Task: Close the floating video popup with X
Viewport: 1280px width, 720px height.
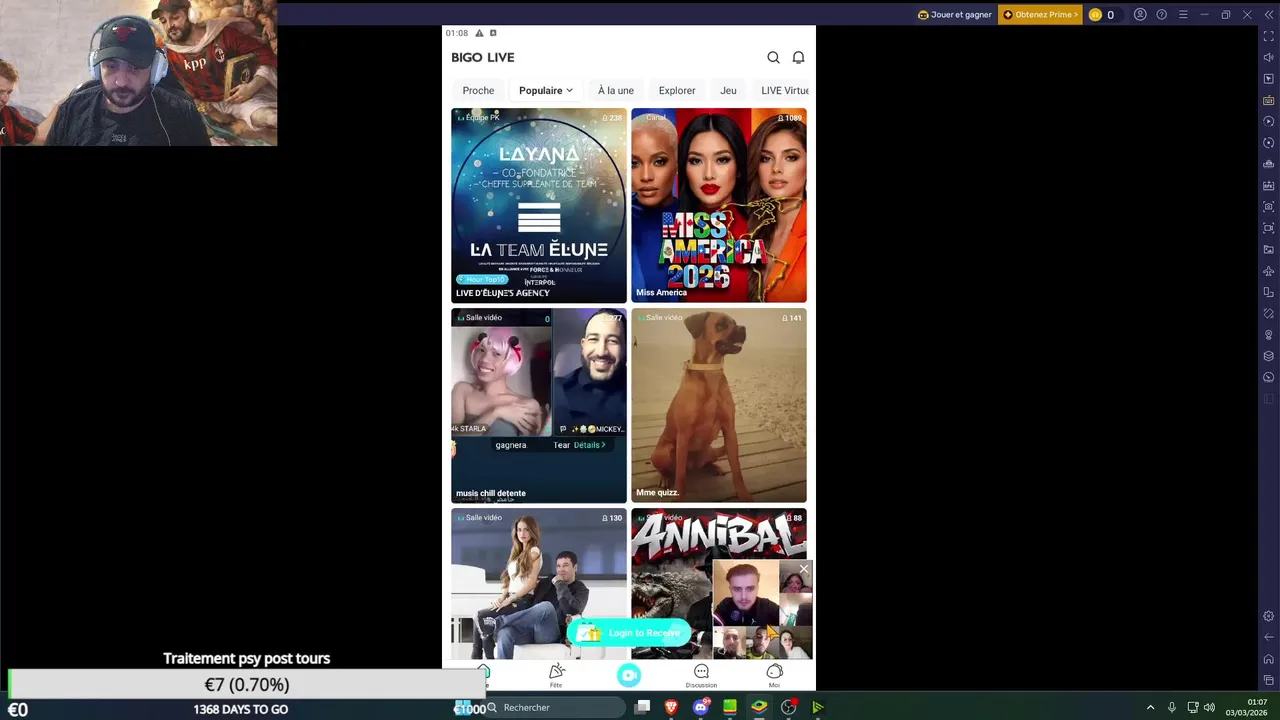Action: tap(803, 569)
